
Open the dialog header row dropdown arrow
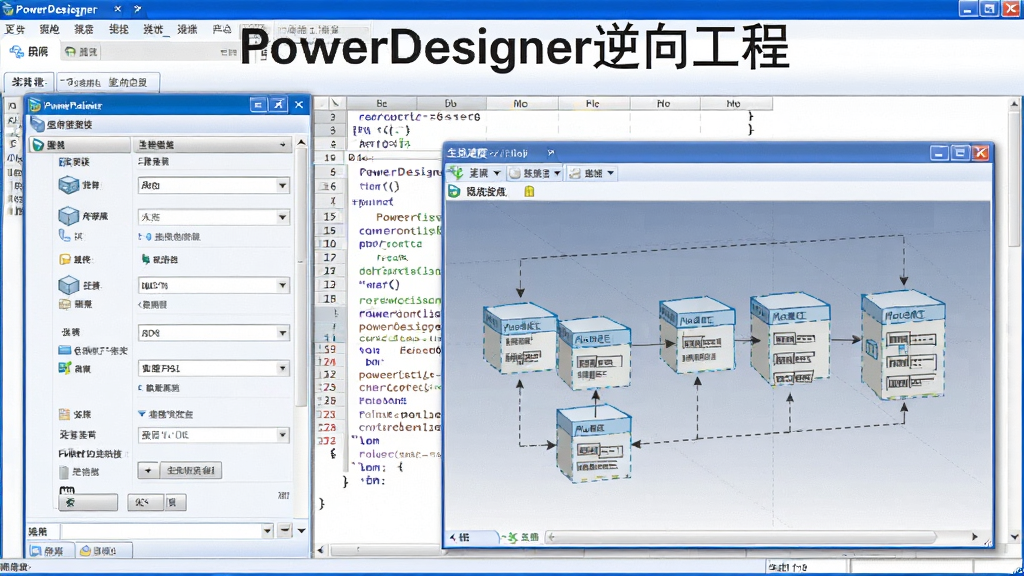click(282, 144)
